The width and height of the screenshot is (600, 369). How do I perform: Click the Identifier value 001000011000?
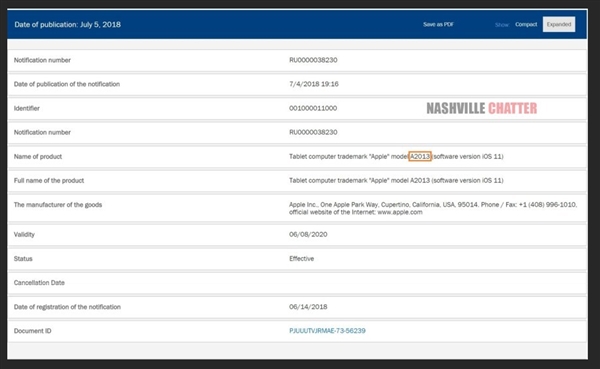313,108
